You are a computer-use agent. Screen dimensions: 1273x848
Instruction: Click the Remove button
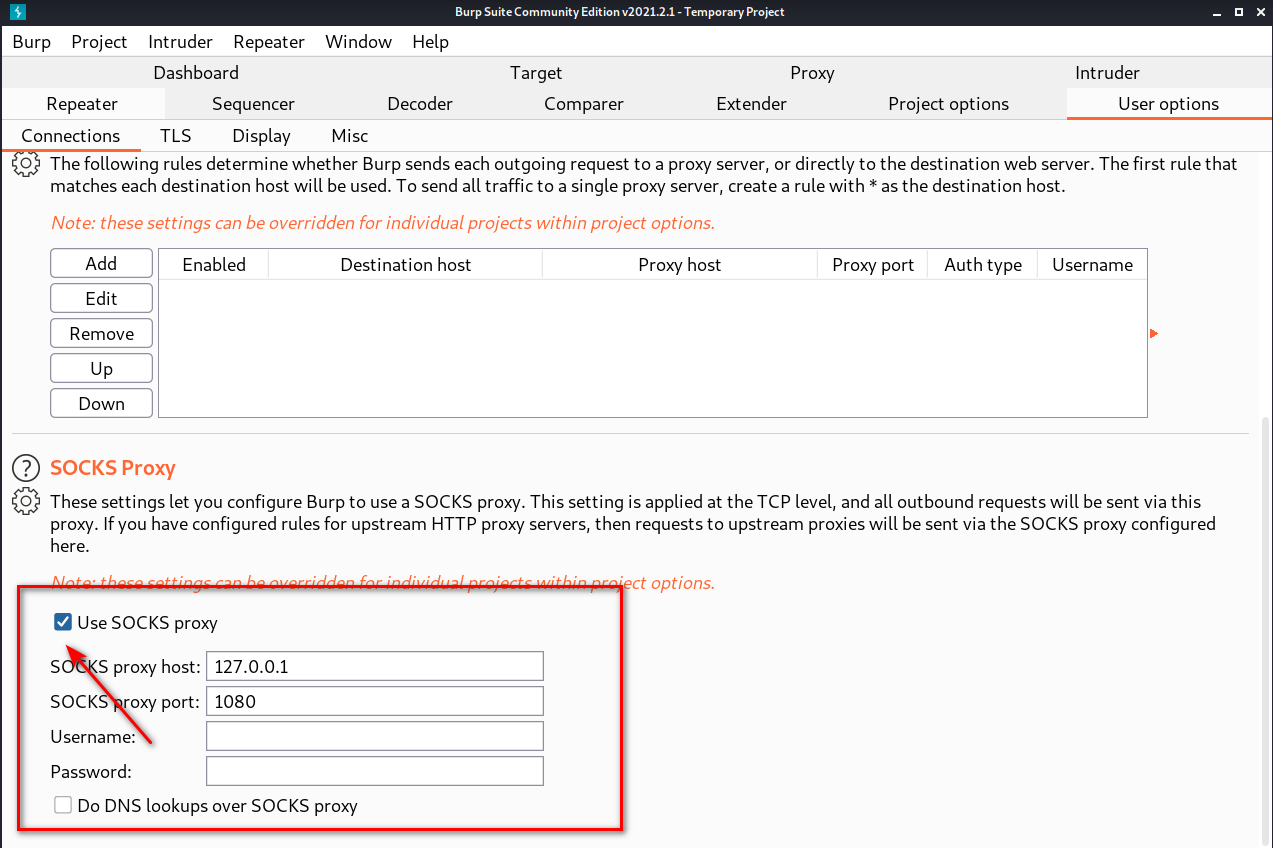tap(101, 334)
